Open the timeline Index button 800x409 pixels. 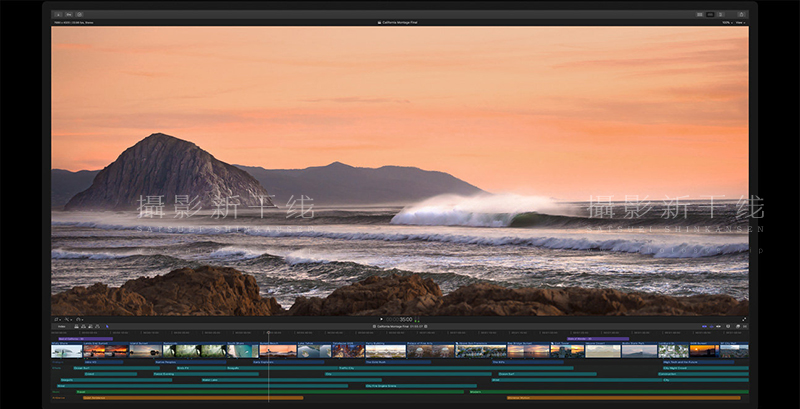[62, 326]
